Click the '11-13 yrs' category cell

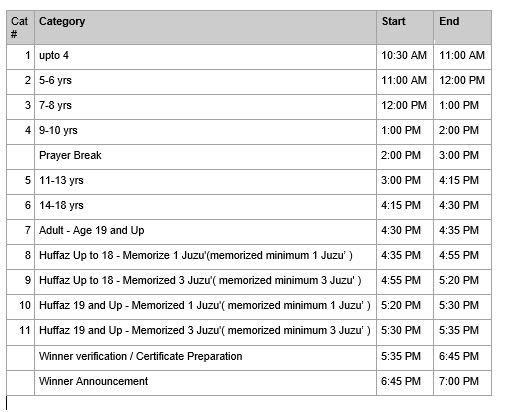pyautogui.click(x=205, y=182)
